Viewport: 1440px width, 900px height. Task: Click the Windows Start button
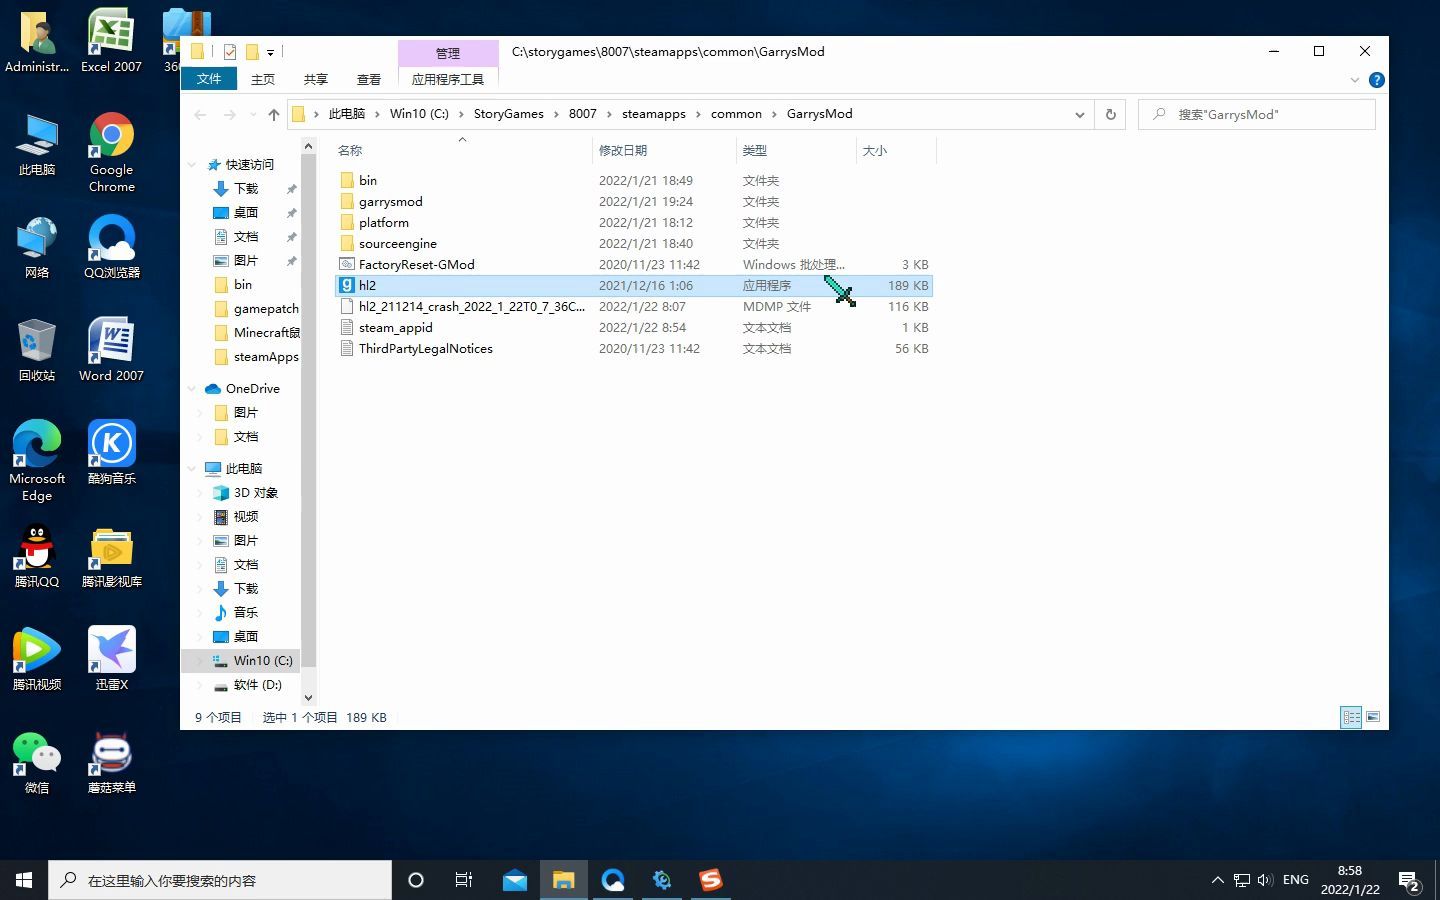[24, 880]
